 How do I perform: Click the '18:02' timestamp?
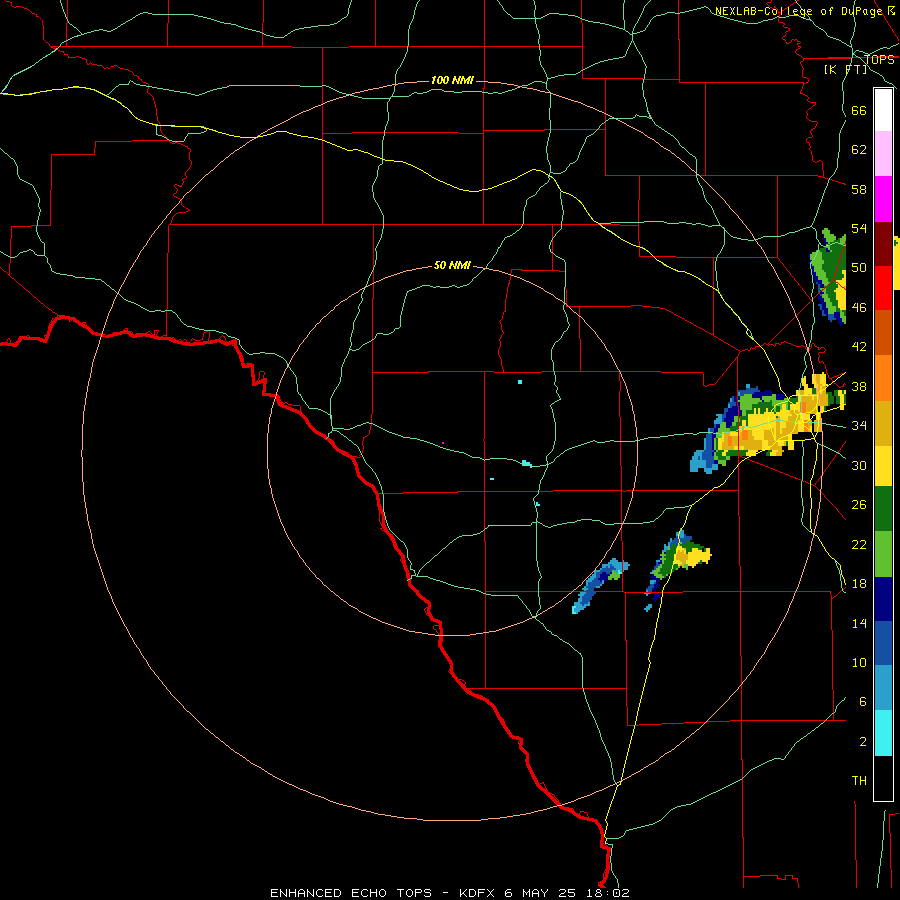pyautogui.click(x=606, y=893)
